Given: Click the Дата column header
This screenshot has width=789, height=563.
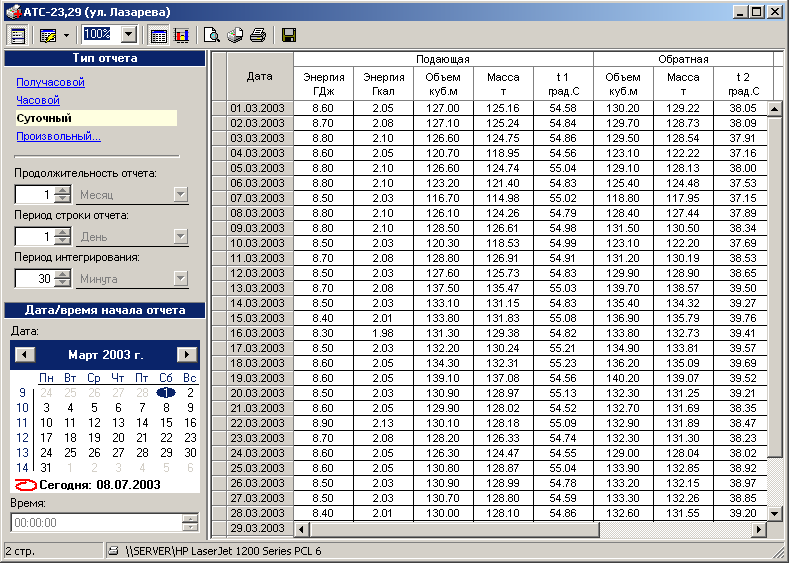Looking at the screenshot, I should click(x=260, y=76).
